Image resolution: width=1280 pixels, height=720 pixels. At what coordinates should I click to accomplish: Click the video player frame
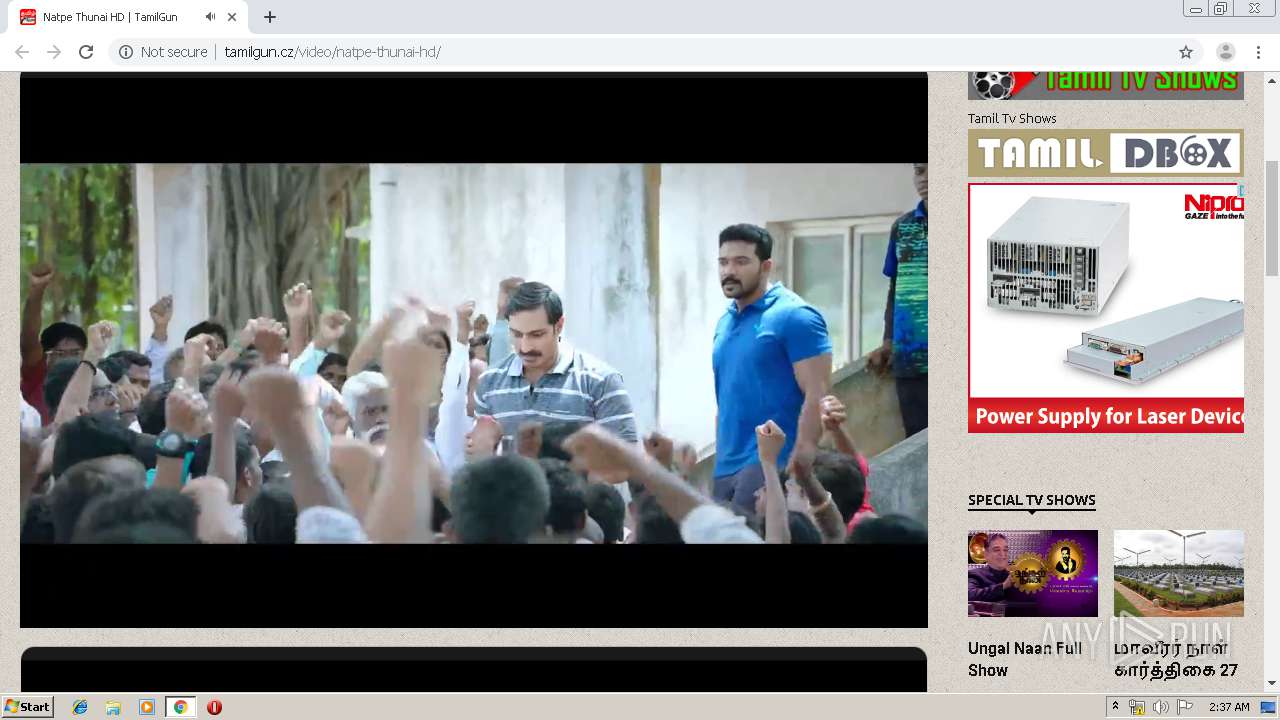[x=474, y=352]
